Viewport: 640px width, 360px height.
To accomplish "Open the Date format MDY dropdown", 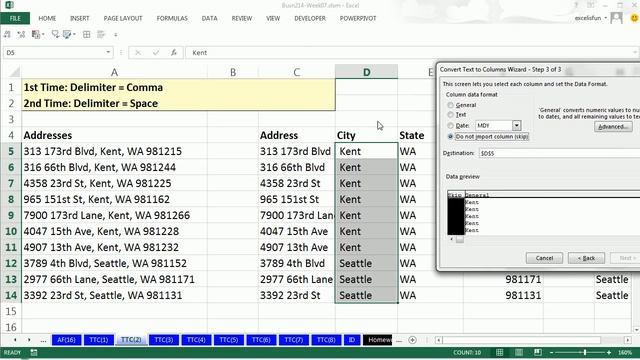I will click(x=516, y=126).
